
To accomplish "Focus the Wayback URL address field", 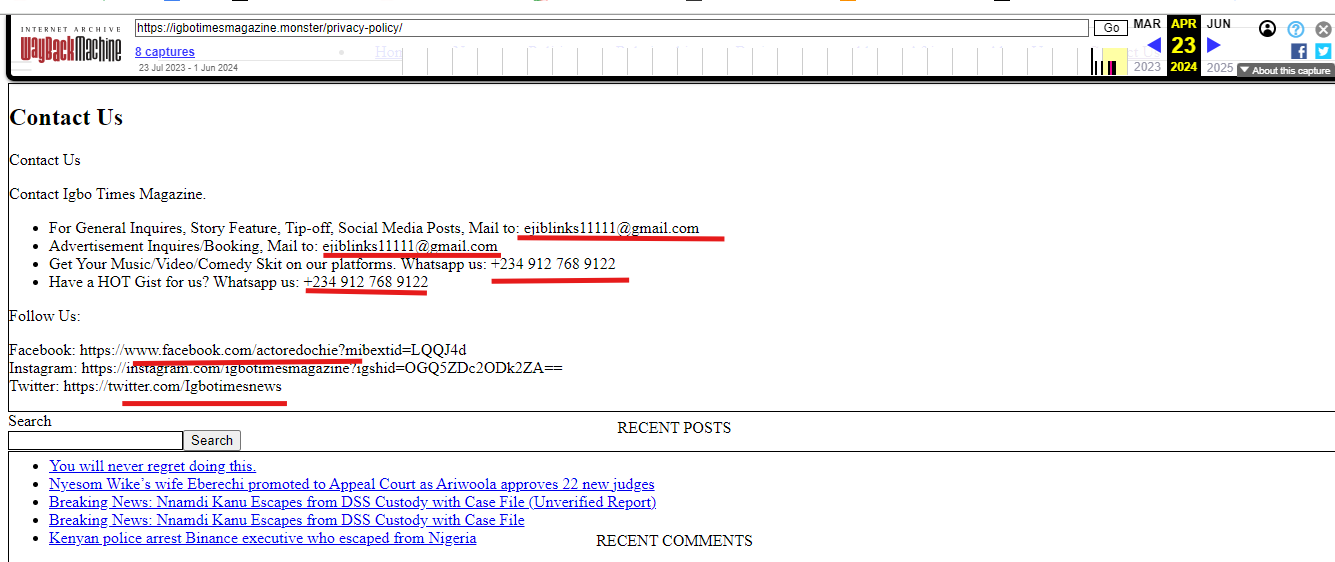I will [x=611, y=28].
